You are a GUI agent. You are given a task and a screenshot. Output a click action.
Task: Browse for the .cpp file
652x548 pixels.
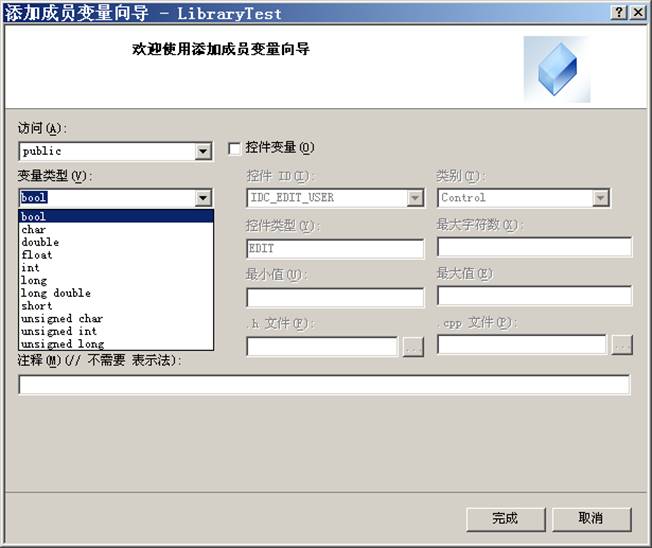(x=622, y=345)
